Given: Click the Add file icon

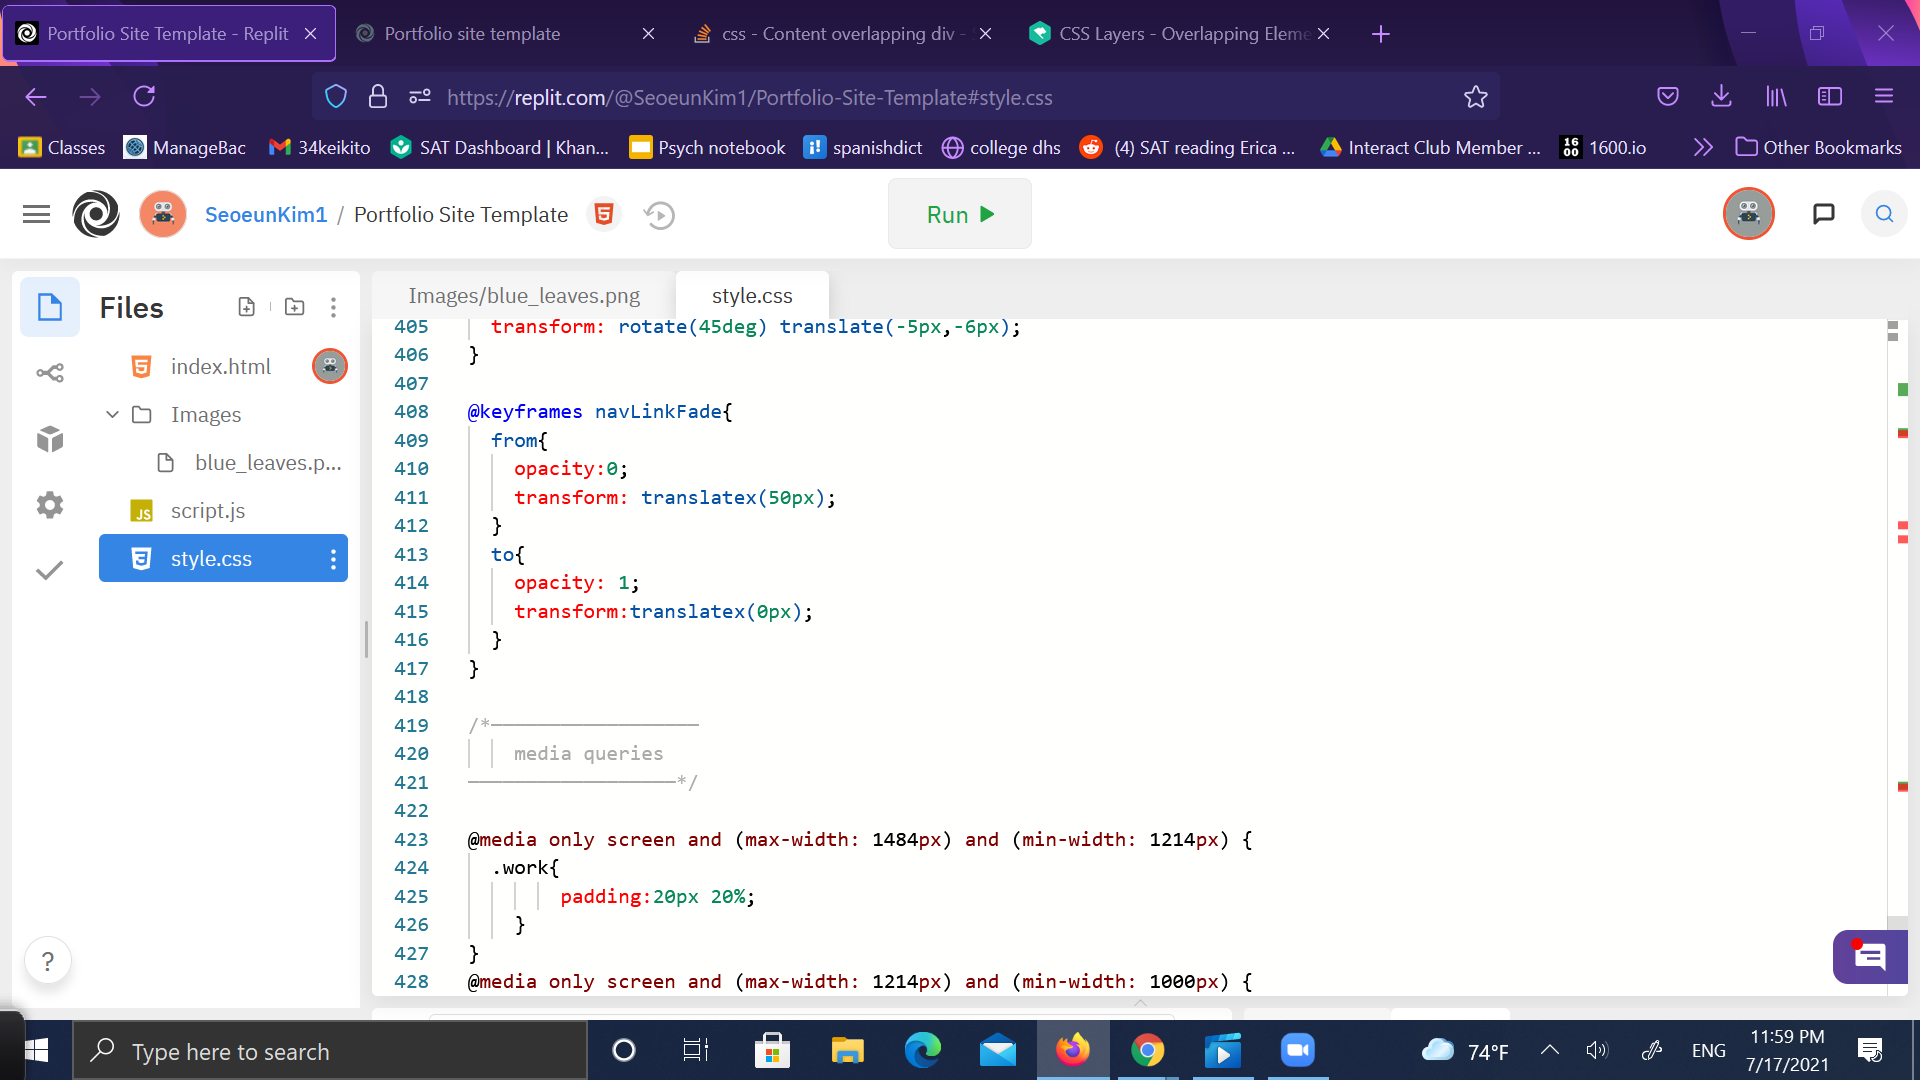Looking at the screenshot, I should click(x=246, y=307).
